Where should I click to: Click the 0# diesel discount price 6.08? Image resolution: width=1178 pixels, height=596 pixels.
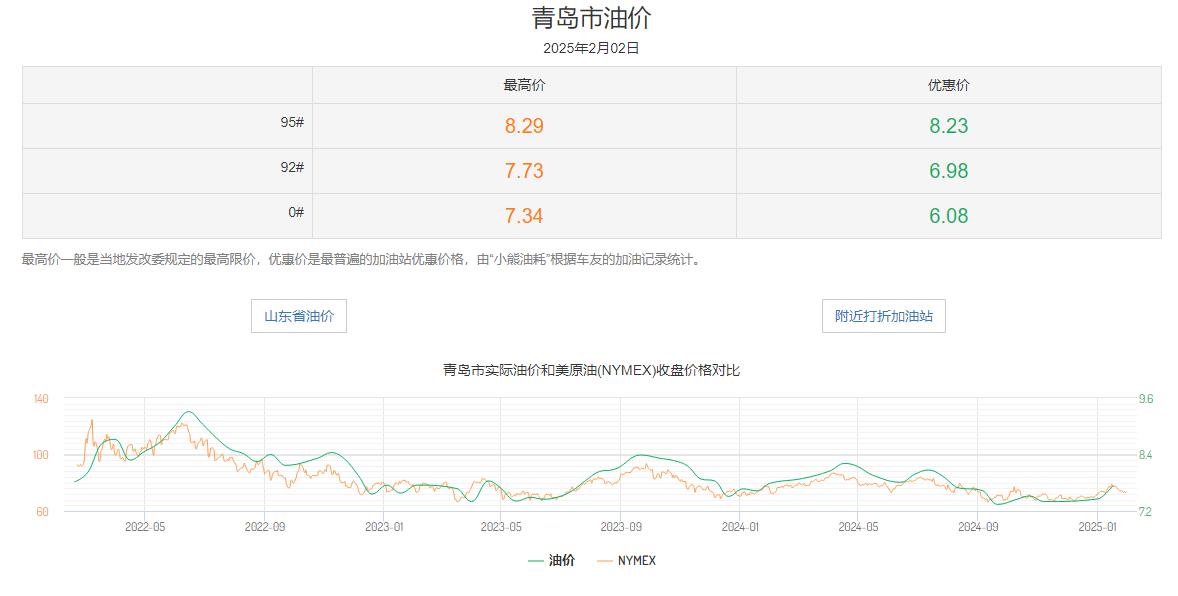948,216
